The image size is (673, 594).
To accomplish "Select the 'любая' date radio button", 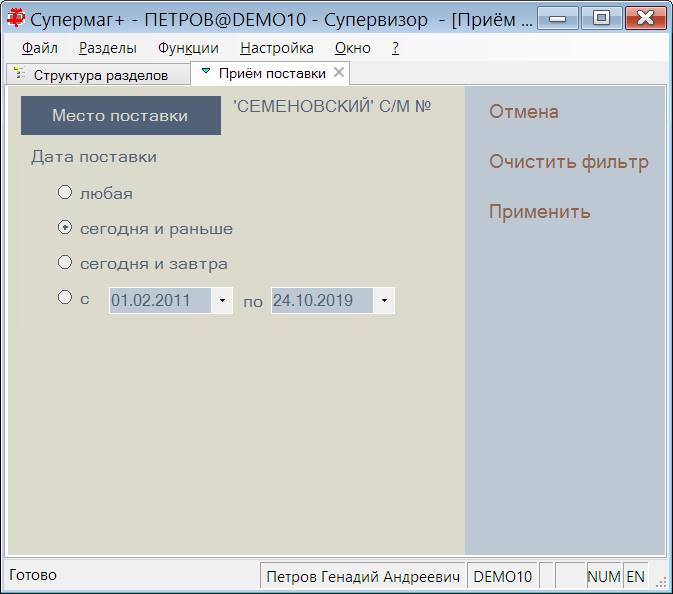I will point(65,192).
